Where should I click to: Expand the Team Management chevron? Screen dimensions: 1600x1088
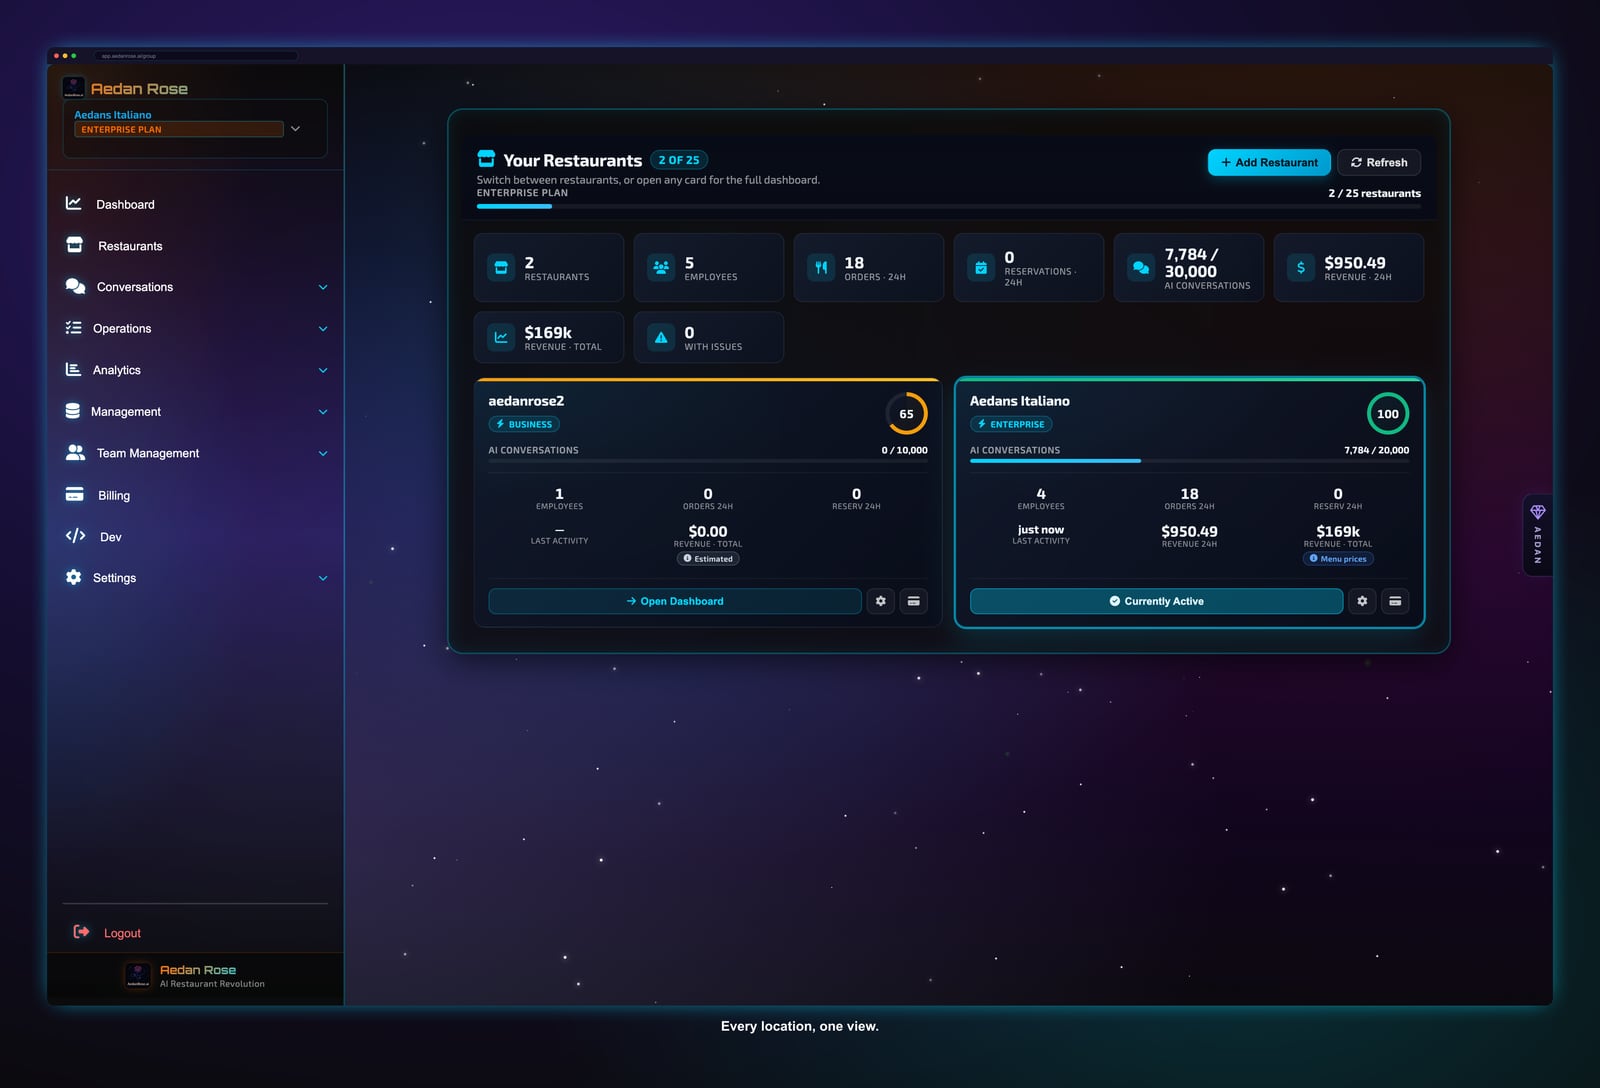(323, 454)
